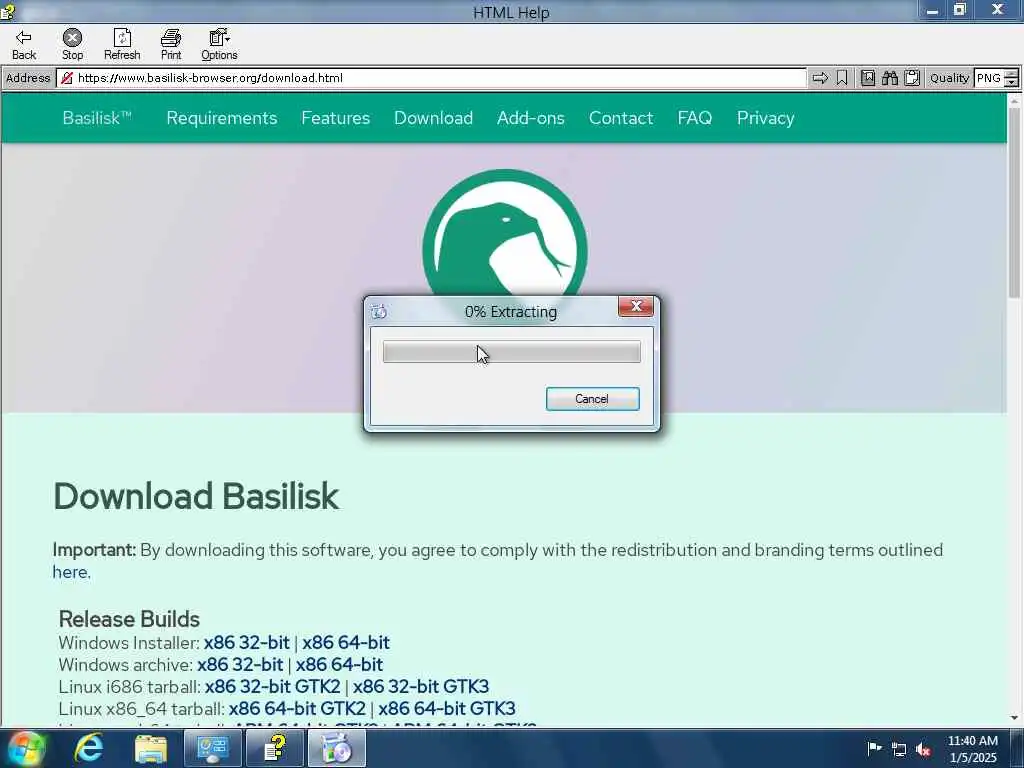Click the 'Release Builds' heading
The height and width of the screenshot is (768, 1024).
[x=129, y=619]
